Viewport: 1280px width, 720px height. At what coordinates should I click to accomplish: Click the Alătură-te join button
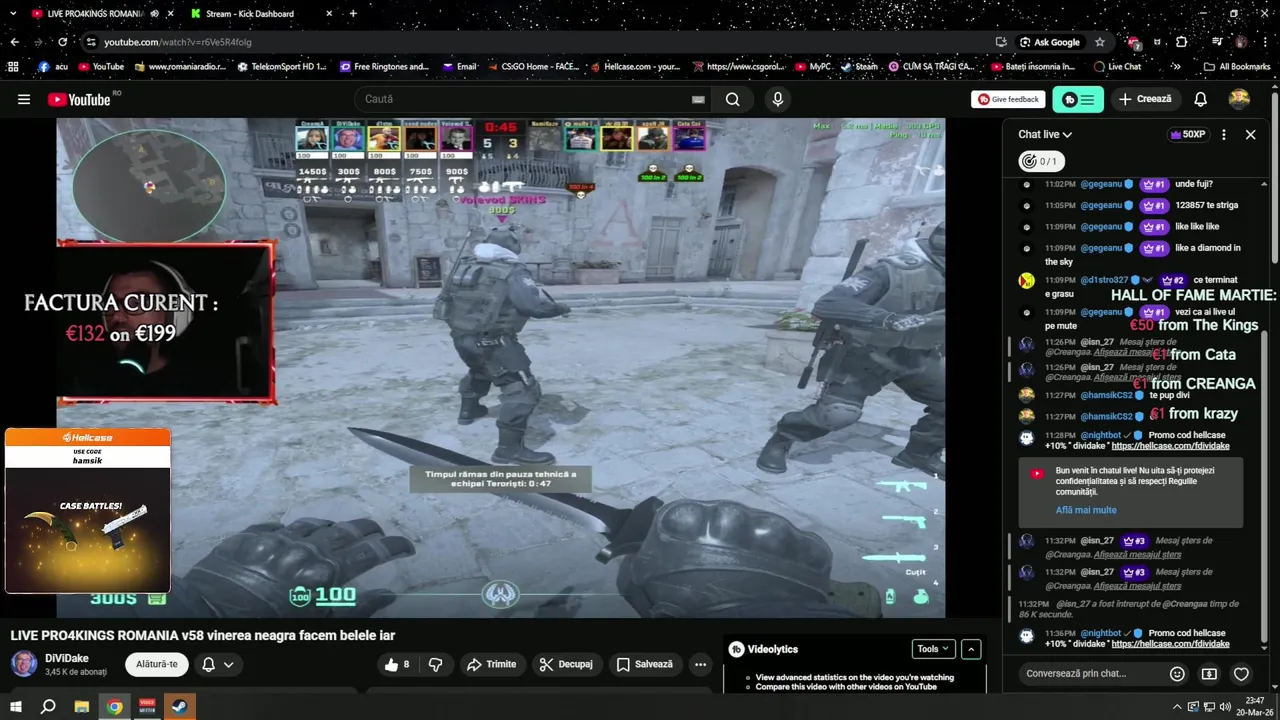156,664
